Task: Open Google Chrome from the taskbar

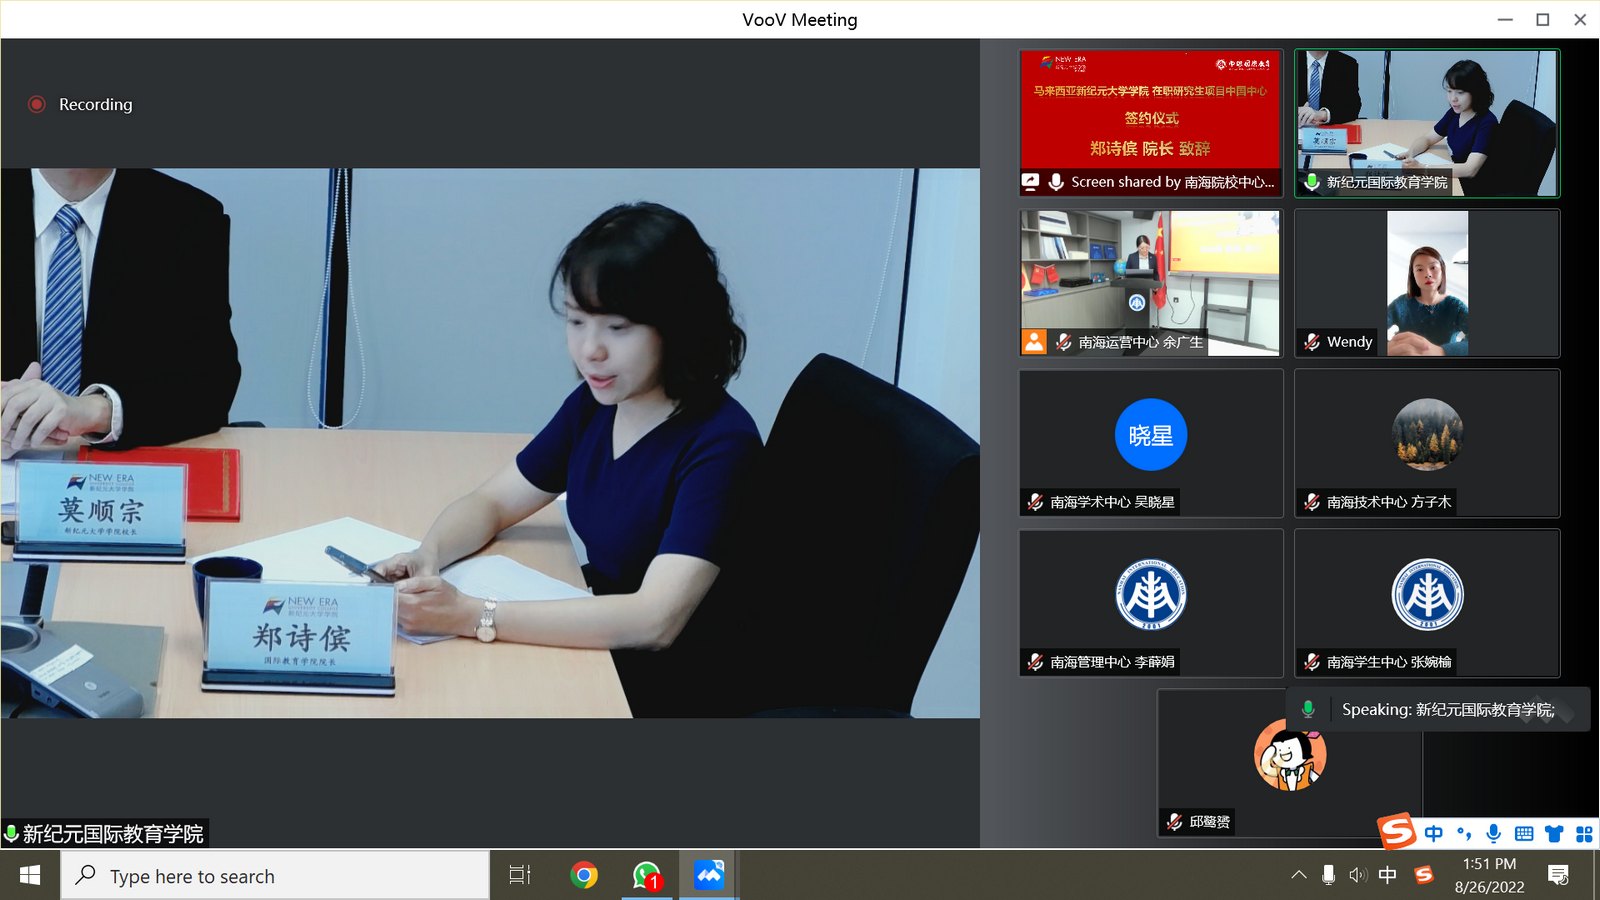Action: tap(584, 876)
